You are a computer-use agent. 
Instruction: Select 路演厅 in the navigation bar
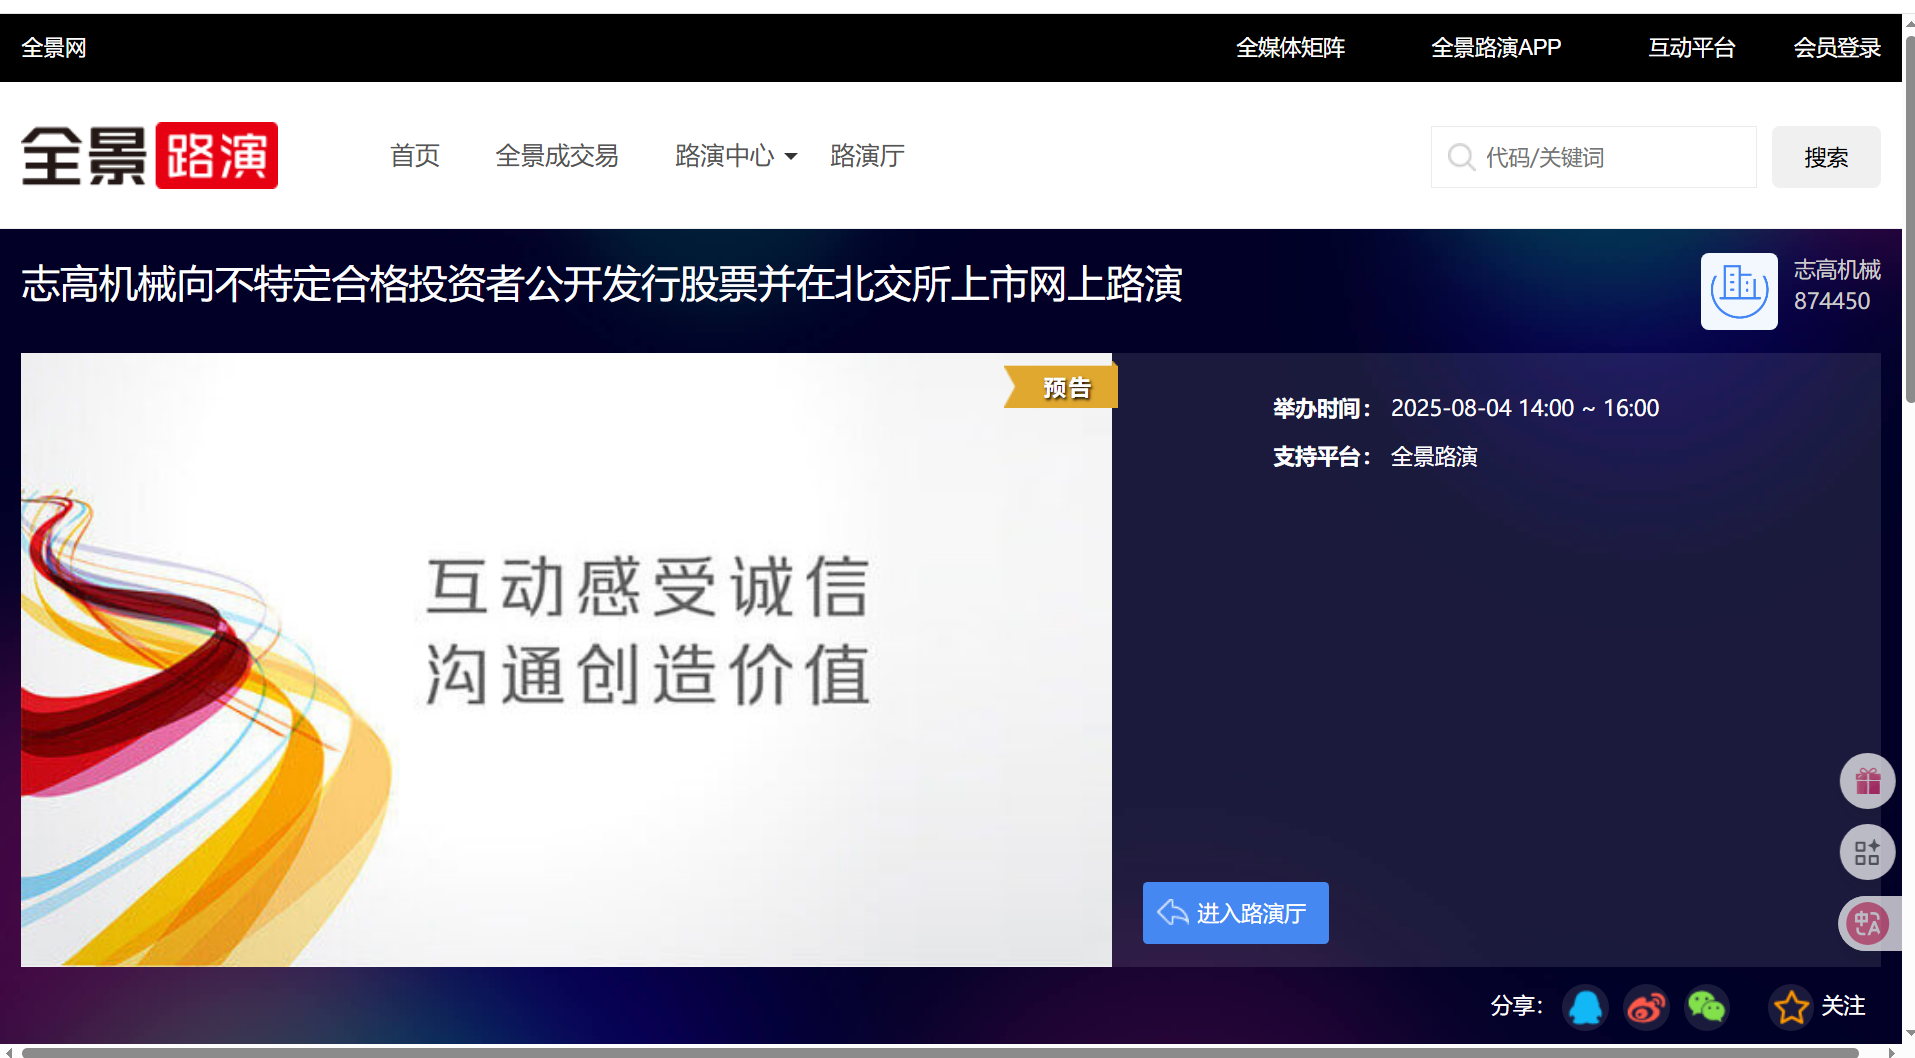pos(867,156)
